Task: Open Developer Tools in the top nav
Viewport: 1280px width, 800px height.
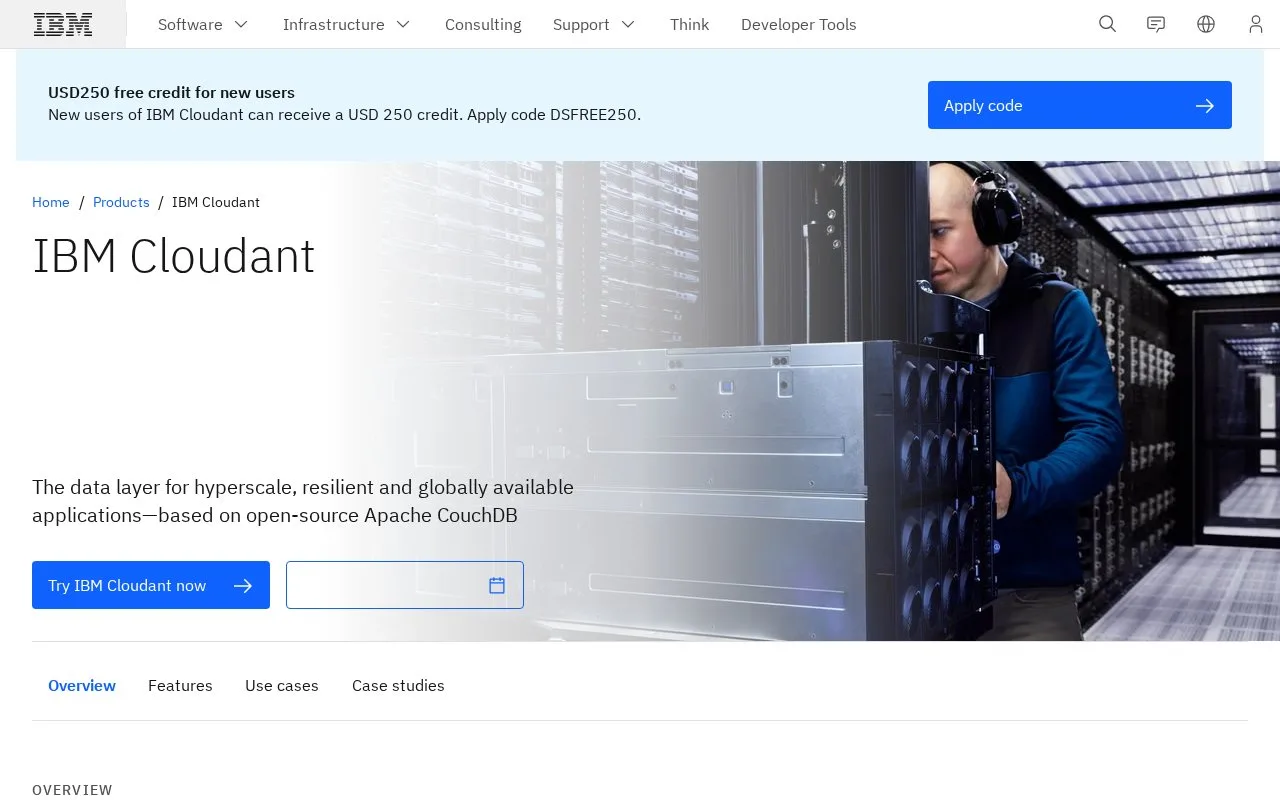Action: point(798,24)
